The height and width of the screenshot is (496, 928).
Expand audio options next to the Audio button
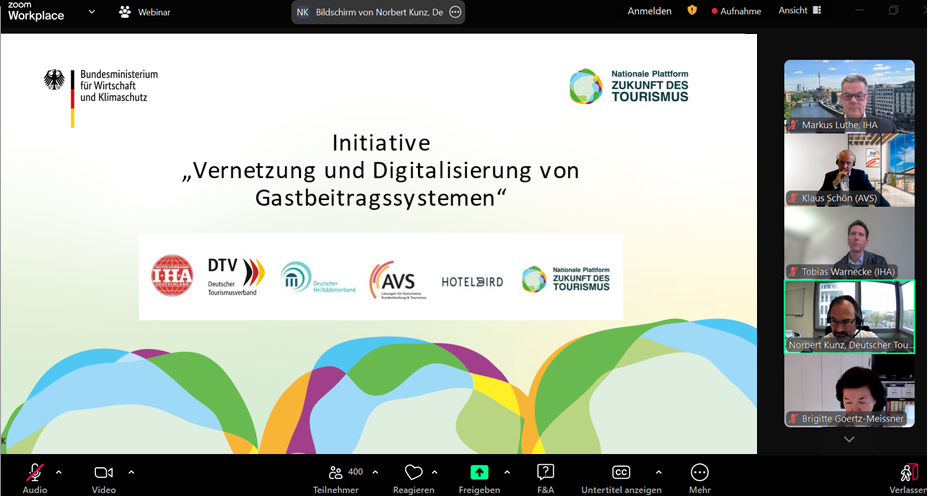[x=58, y=472]
